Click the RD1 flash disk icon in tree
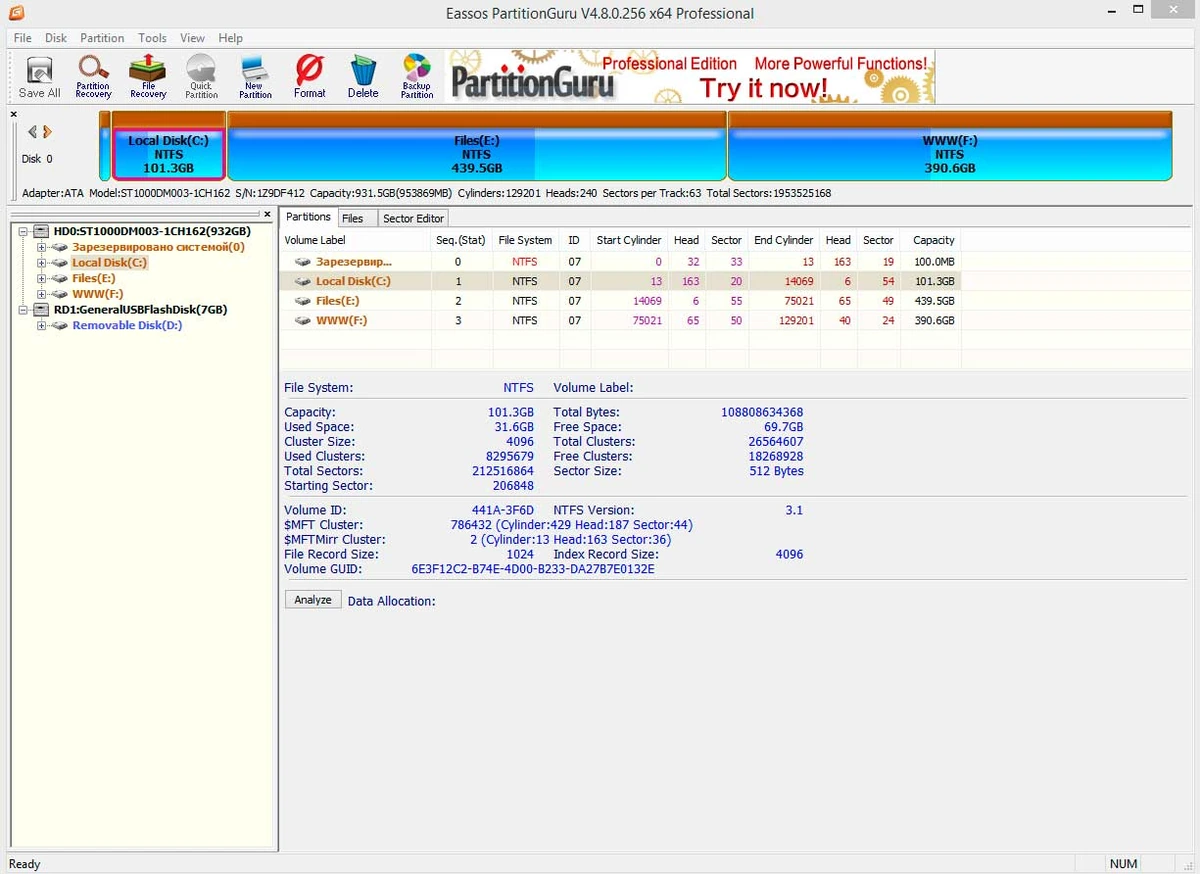Viewport: 1200px width, 874px height. coord(41,310)
